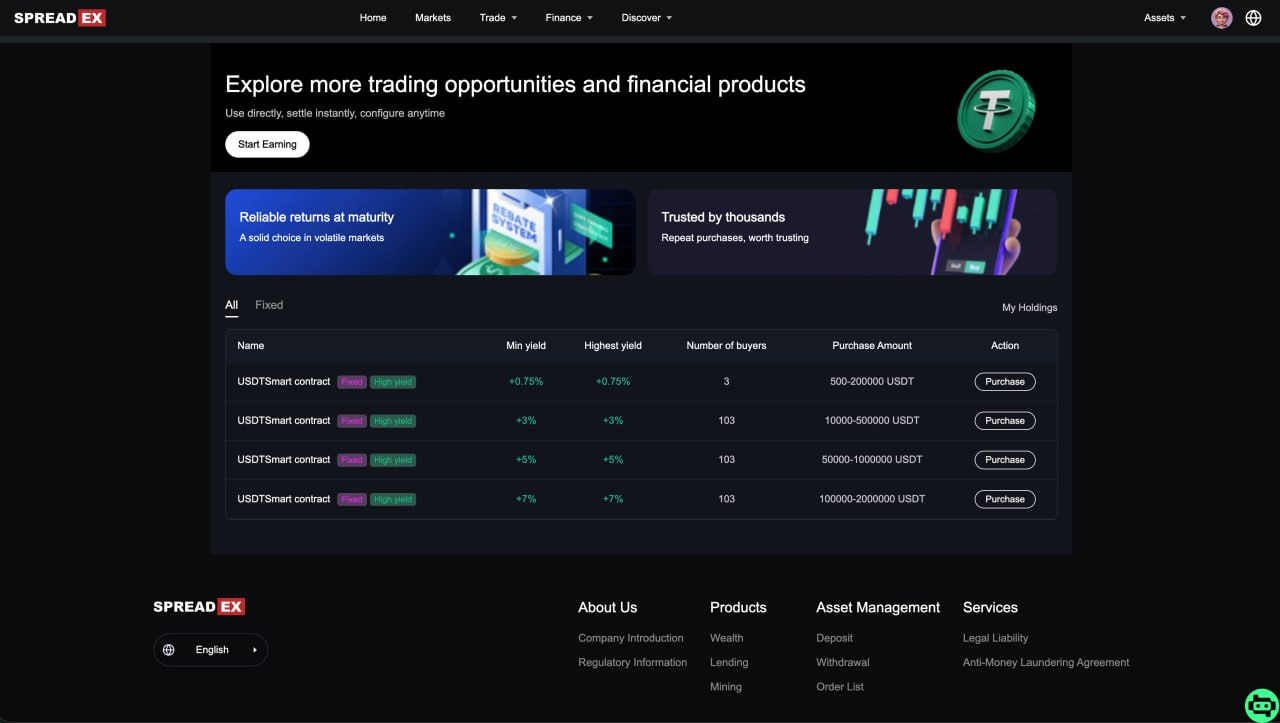Screen dimensions: 1280x723
Task: Purchase the +0.75% yield contract
Action: point(1005,381)
